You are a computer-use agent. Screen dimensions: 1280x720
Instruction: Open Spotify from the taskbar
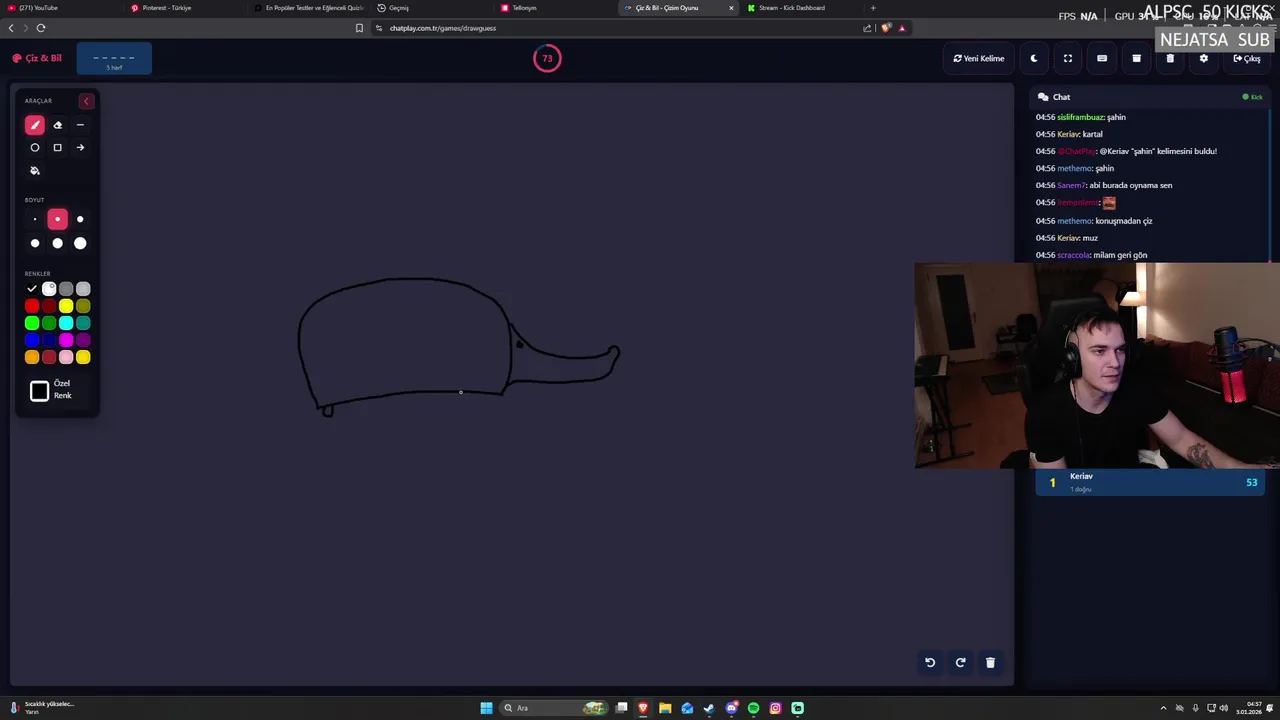pyautogui.click(x=753, y=708)
